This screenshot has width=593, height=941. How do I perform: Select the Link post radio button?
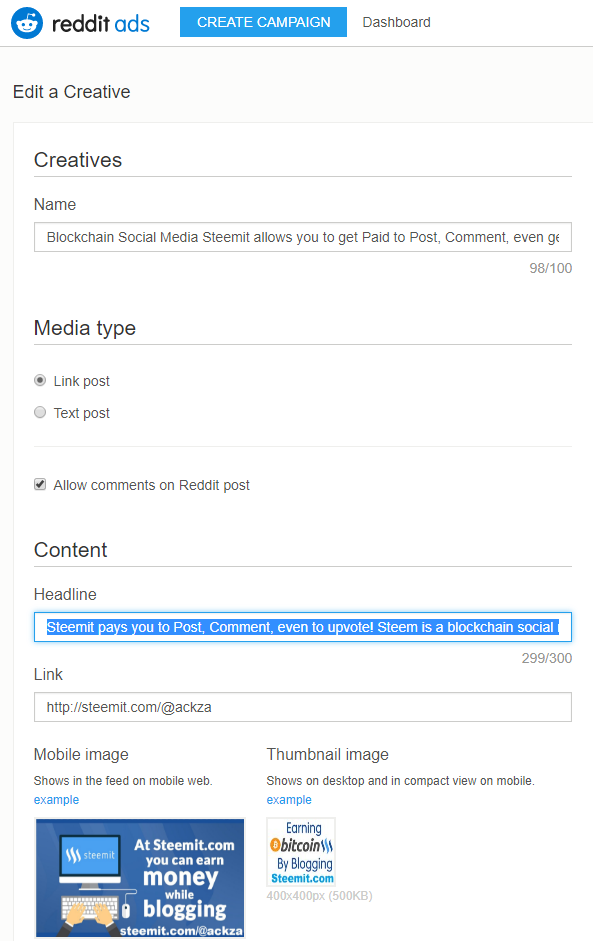[40, 380]
